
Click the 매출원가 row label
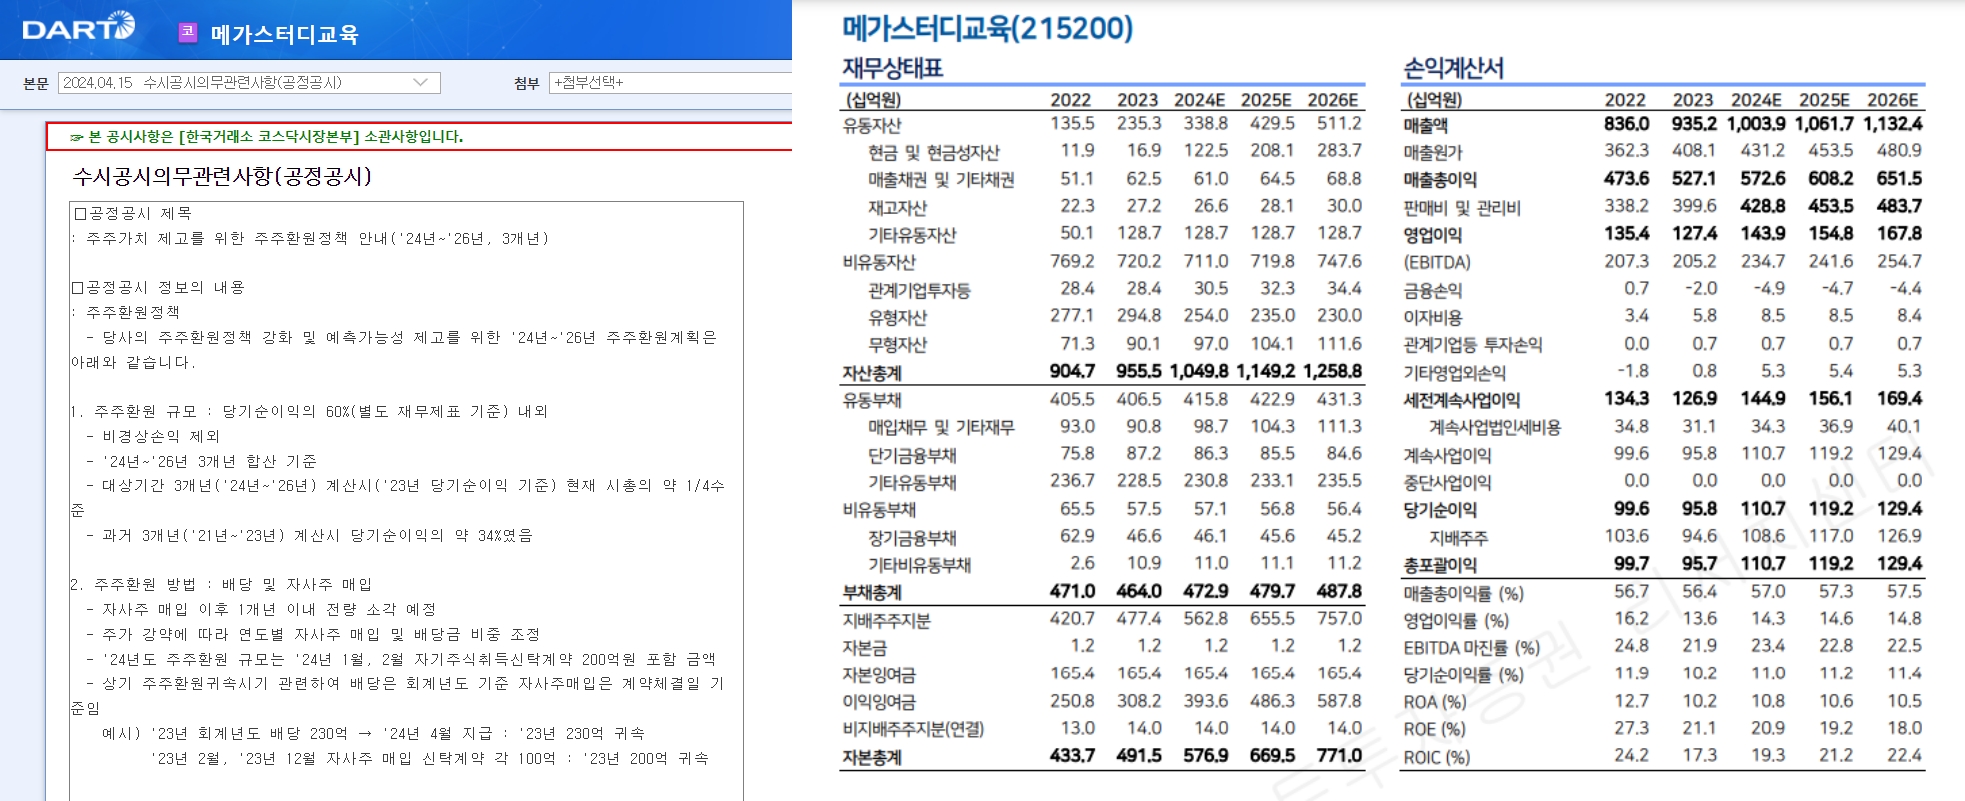[x=1432, y=152]
